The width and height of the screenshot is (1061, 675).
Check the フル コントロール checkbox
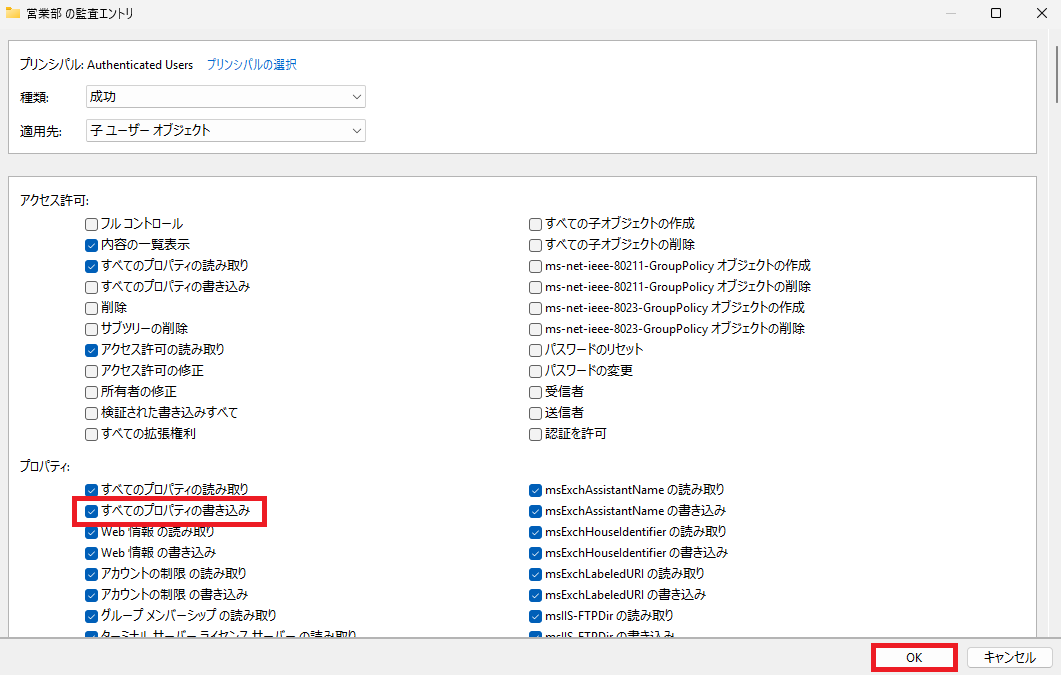pos(91,224)
